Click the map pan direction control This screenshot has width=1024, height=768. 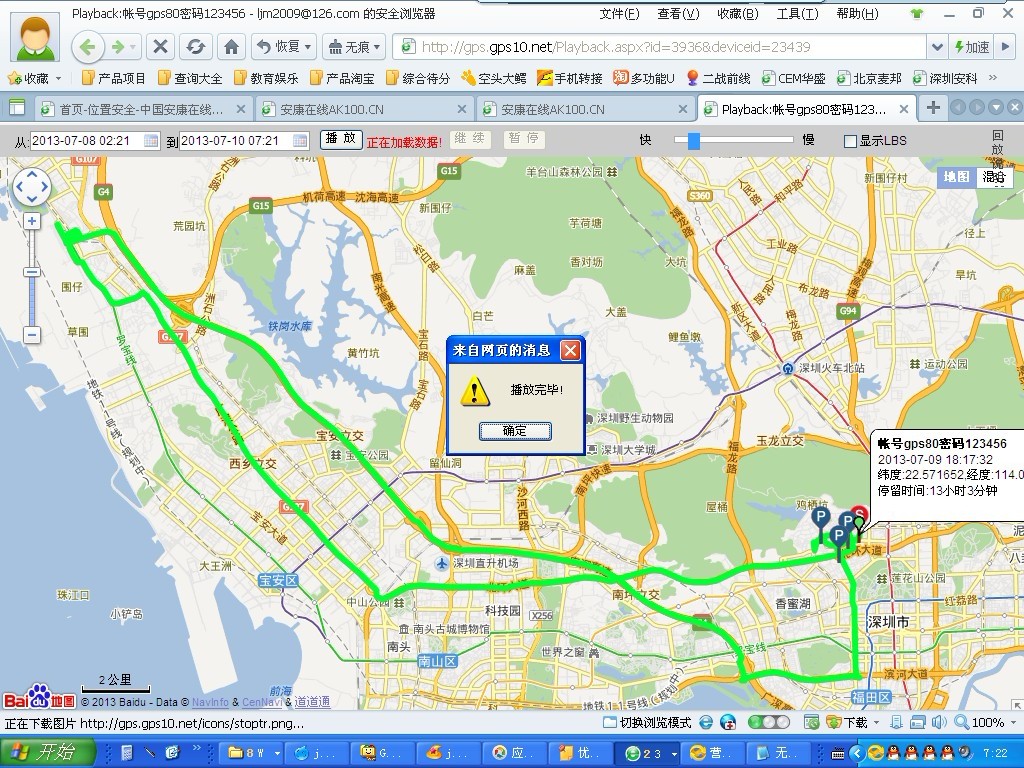(x=32, y=187)
